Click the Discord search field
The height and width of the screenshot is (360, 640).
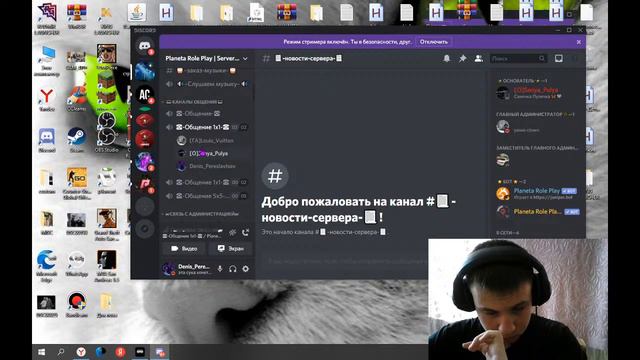pyautogui.click(x=518, y=59)
